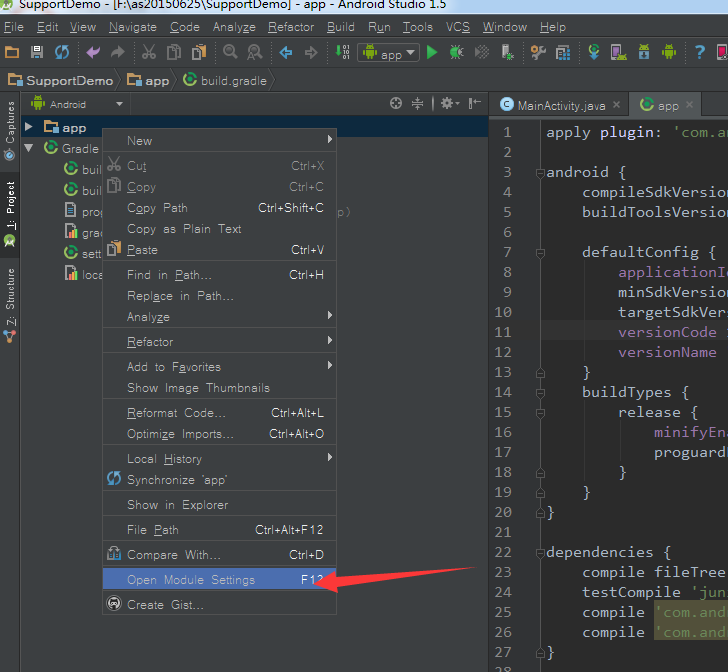Collapse the Gradle Scripts tree node

[x=29, y=148]
